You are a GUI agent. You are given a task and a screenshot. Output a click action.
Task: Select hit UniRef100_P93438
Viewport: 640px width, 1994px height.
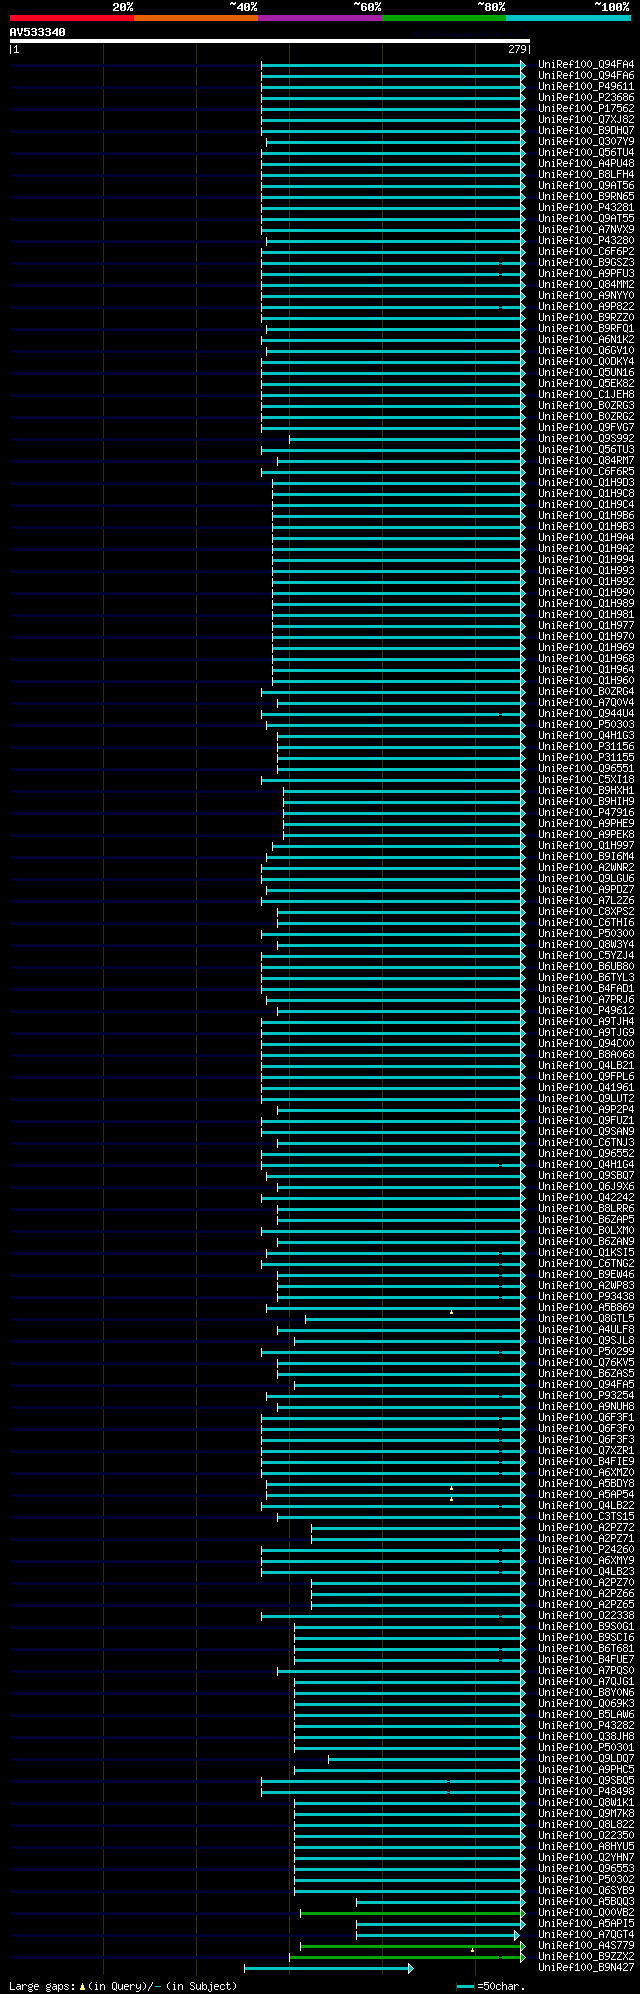tap(586, 1296)
